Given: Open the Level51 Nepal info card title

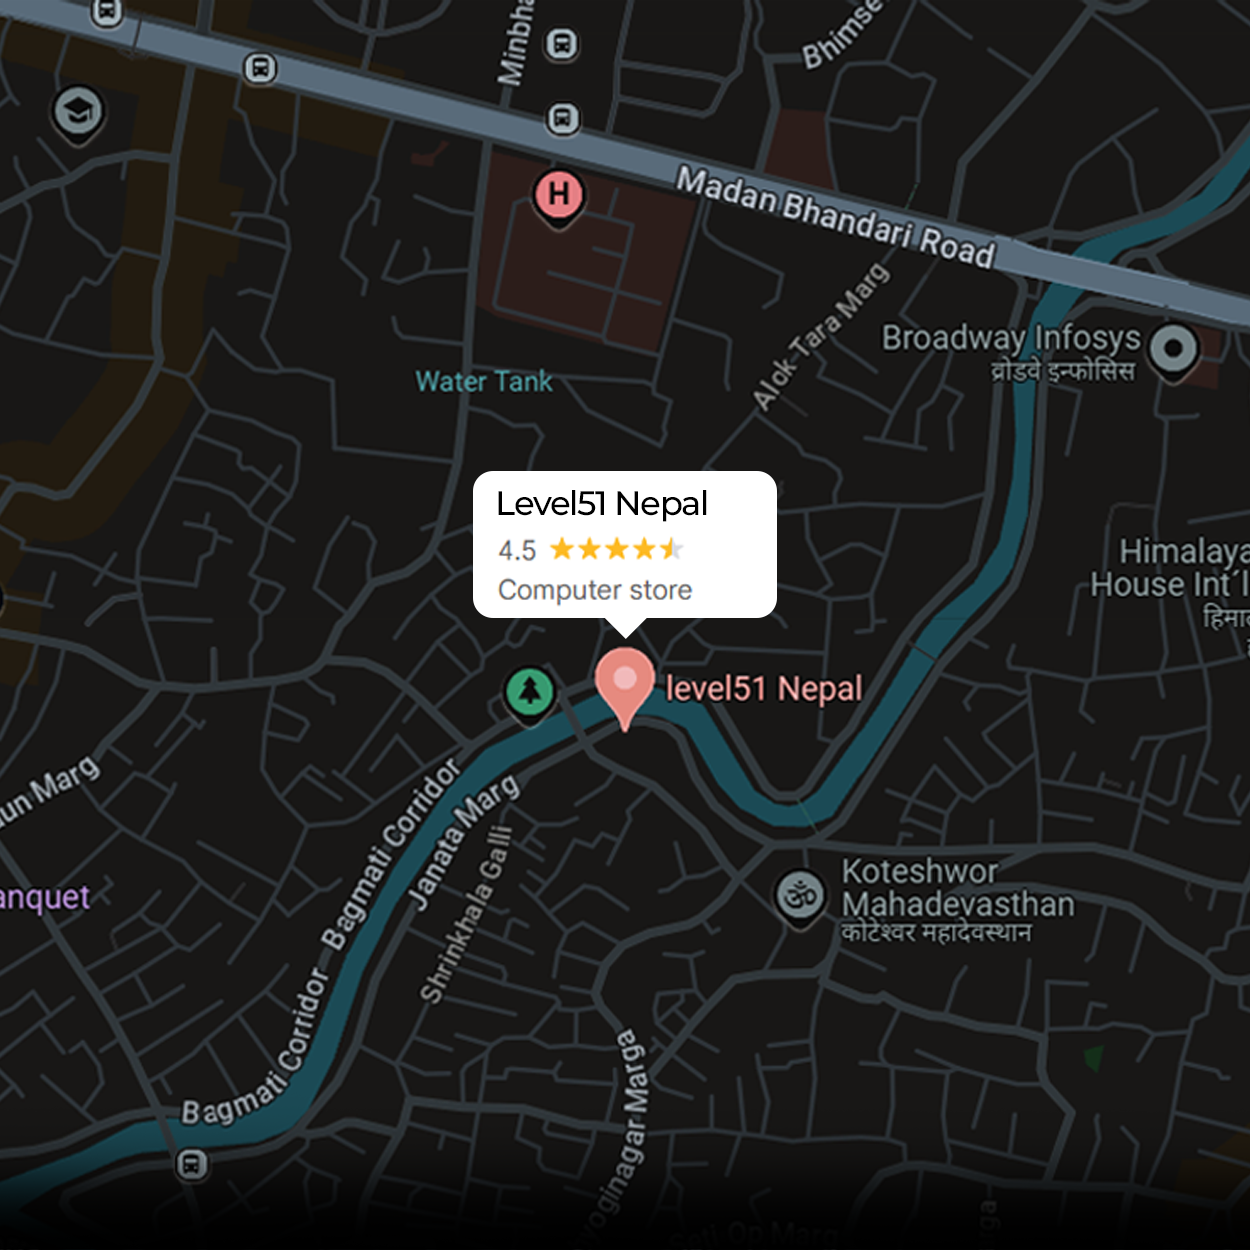Looking at the screenshot, I should point(602,504).
